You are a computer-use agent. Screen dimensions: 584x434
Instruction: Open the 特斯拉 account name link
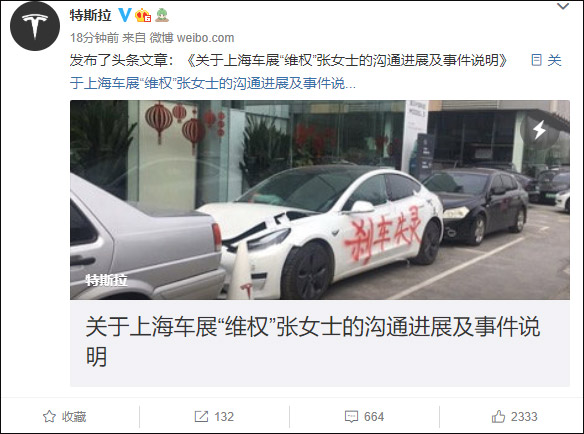(91, 15)
